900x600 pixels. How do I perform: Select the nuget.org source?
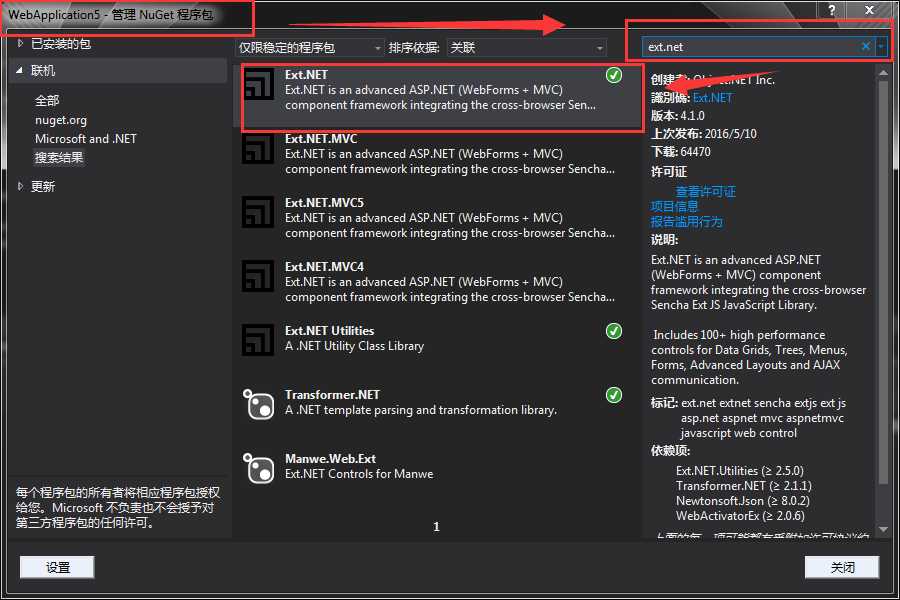[61, 120]
